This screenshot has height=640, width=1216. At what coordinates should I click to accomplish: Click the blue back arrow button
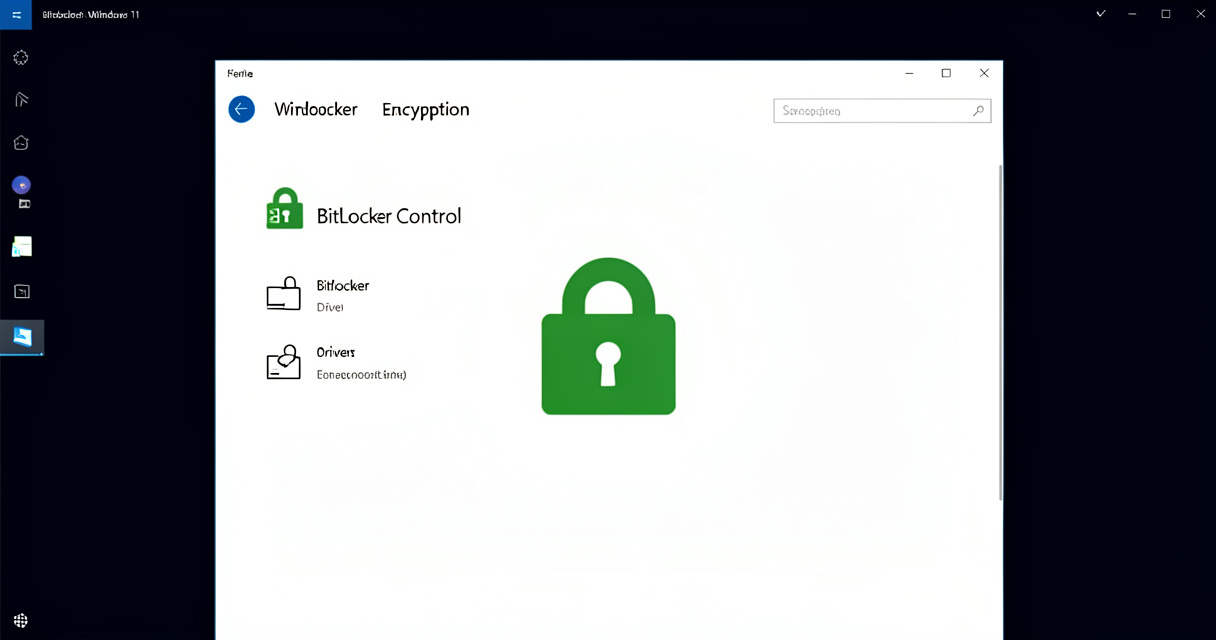tap(241, 109)
